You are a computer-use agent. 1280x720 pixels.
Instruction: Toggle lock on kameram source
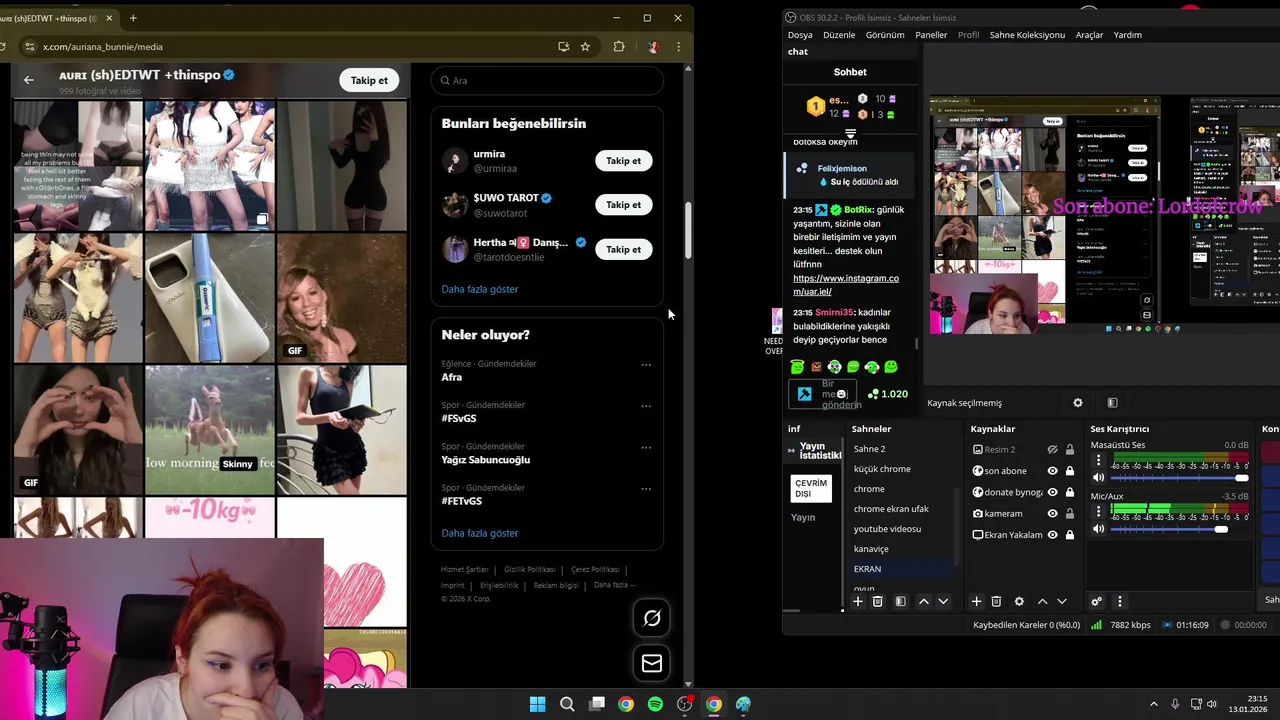point(1069,513)
